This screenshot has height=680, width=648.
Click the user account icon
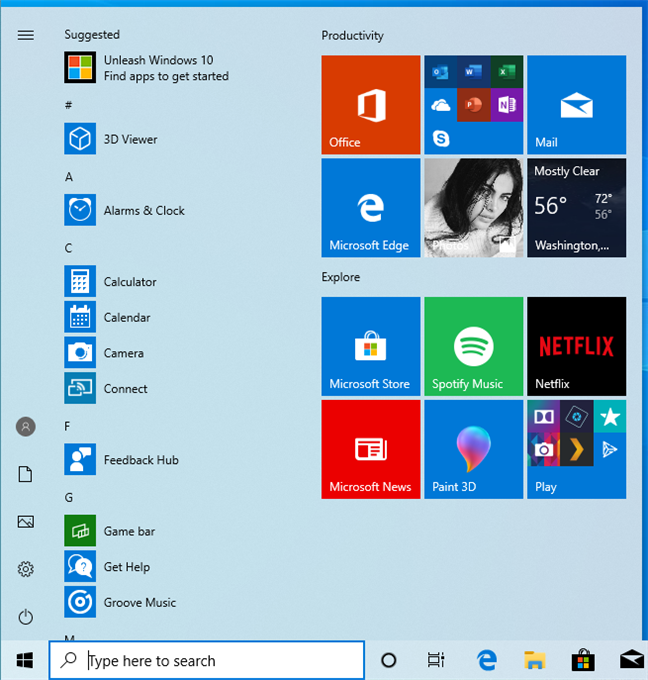(x=26, y=427)
